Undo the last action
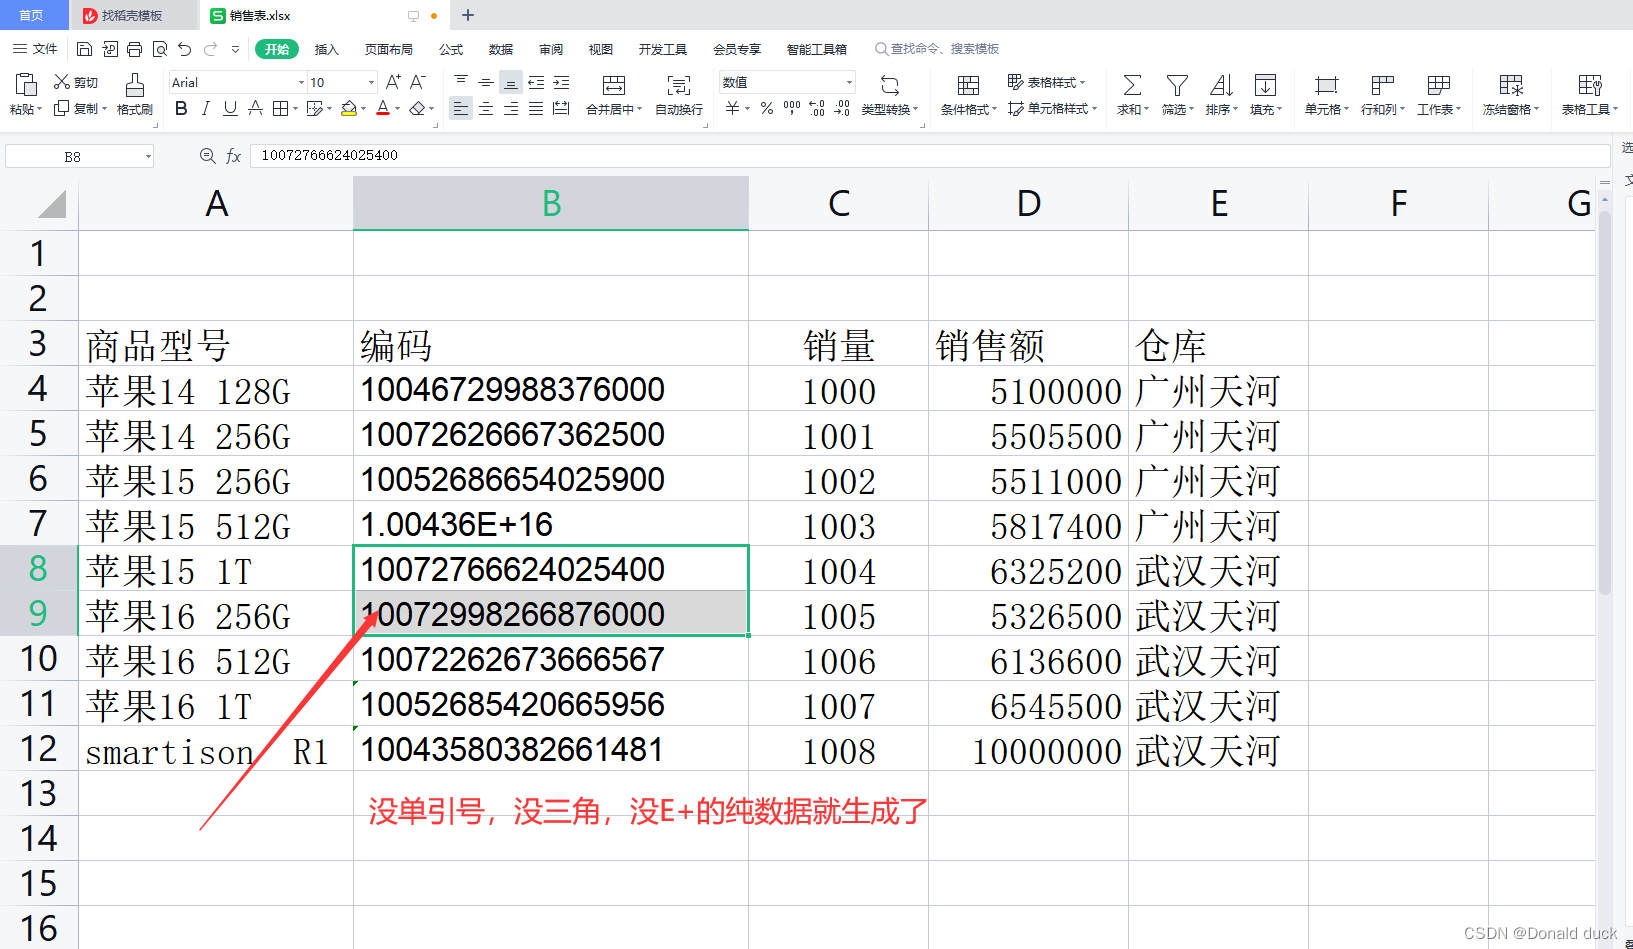The image size is (1633, 949). [184, 49]
